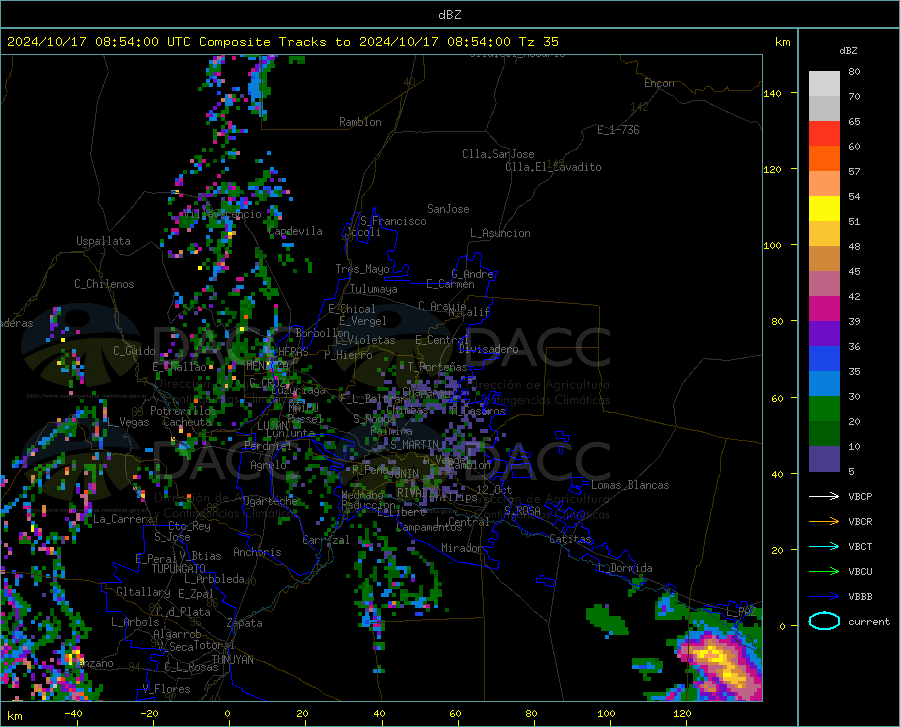Click the 'L_Dormida' map label

624,569
